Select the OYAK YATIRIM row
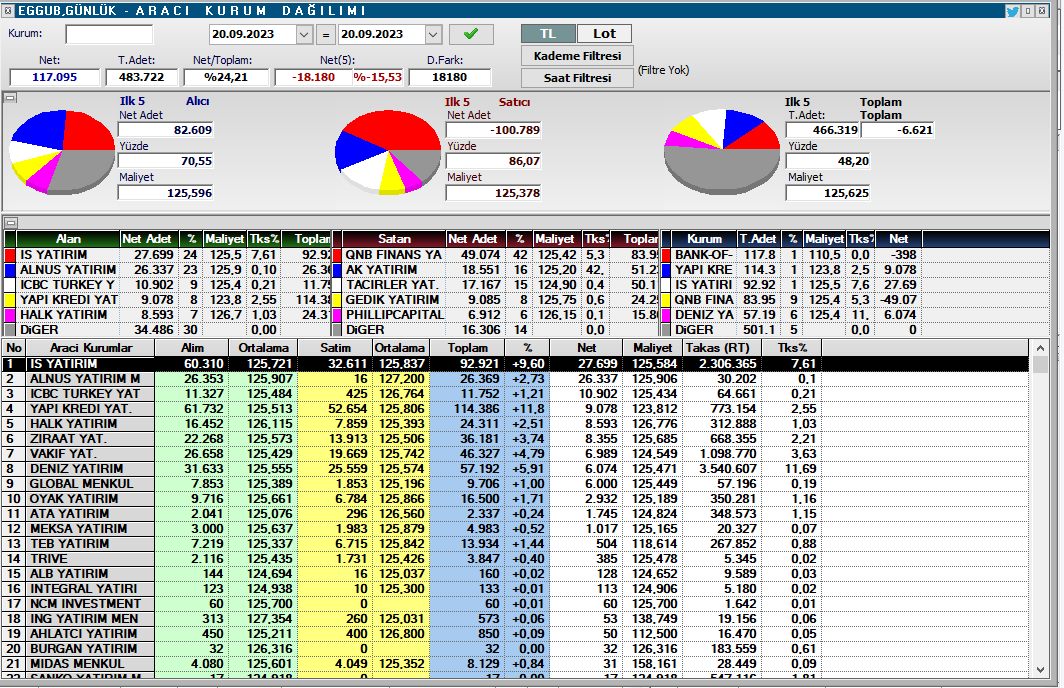The height and width of the screenshot is (688, 1064). (515, 499)
